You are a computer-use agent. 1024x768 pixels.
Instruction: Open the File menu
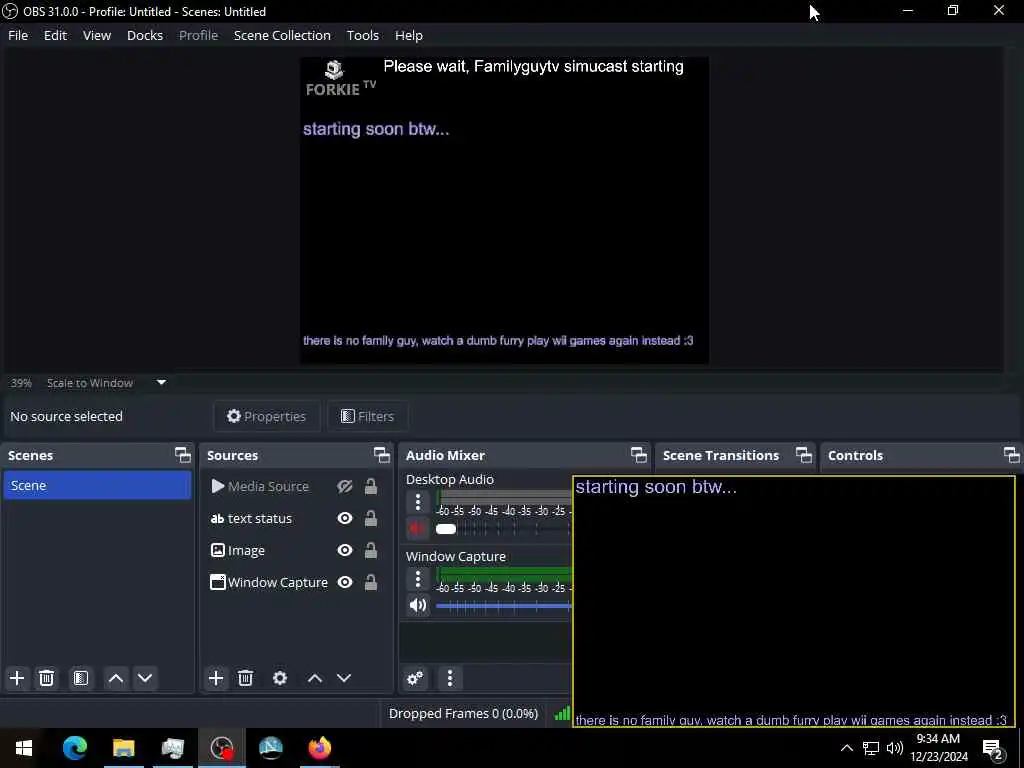point(18,35)
